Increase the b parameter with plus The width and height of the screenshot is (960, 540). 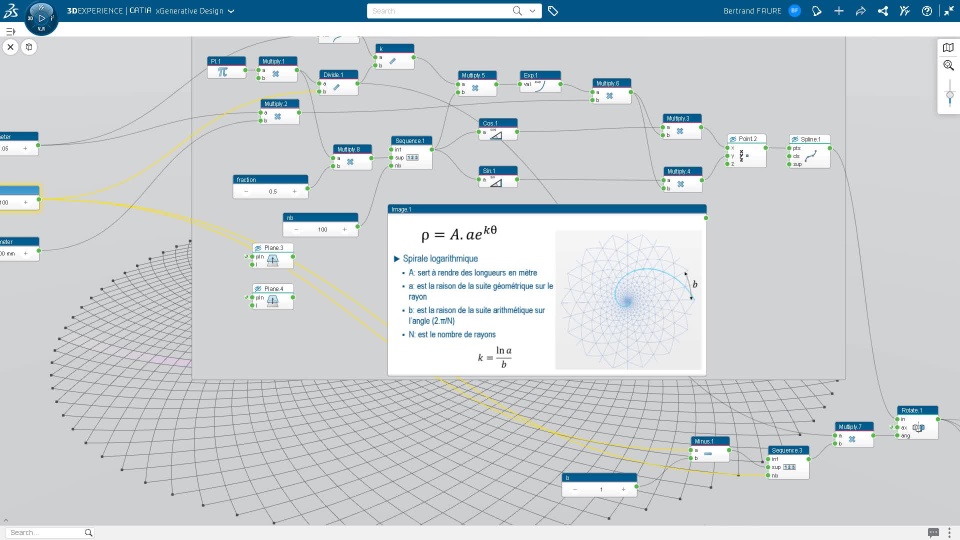623,490
